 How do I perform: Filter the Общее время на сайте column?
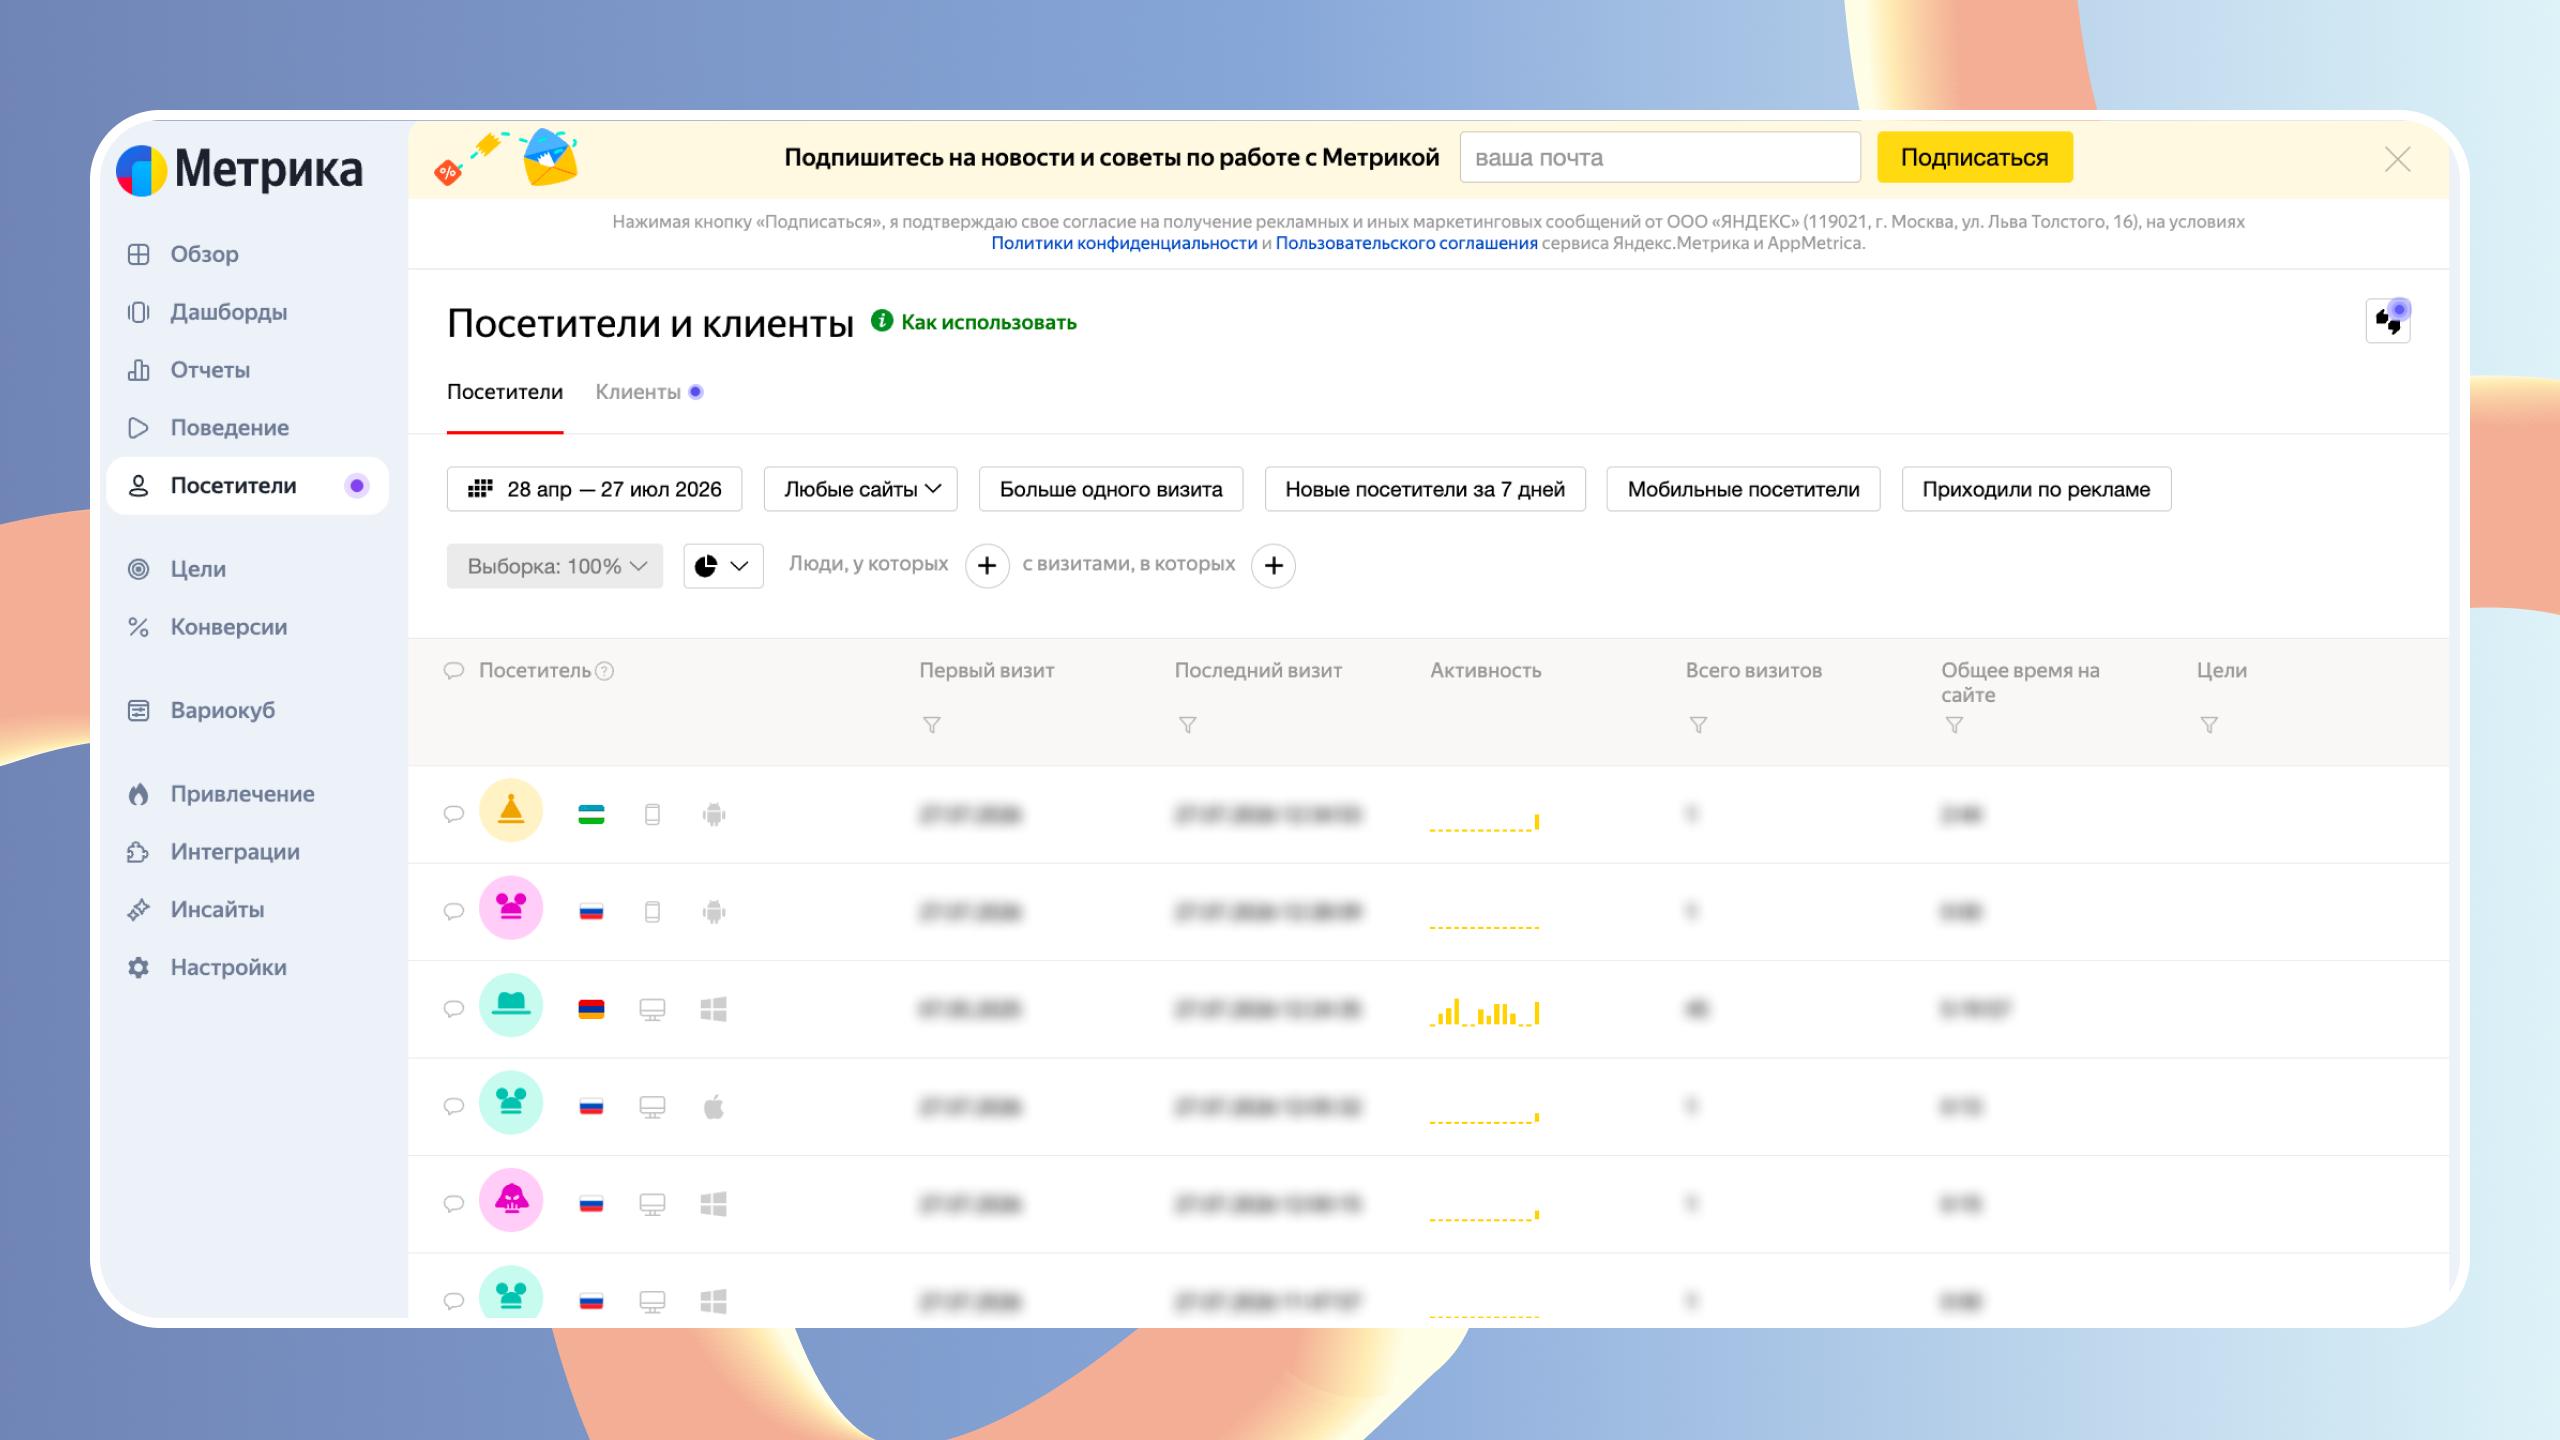(1954, 725)
